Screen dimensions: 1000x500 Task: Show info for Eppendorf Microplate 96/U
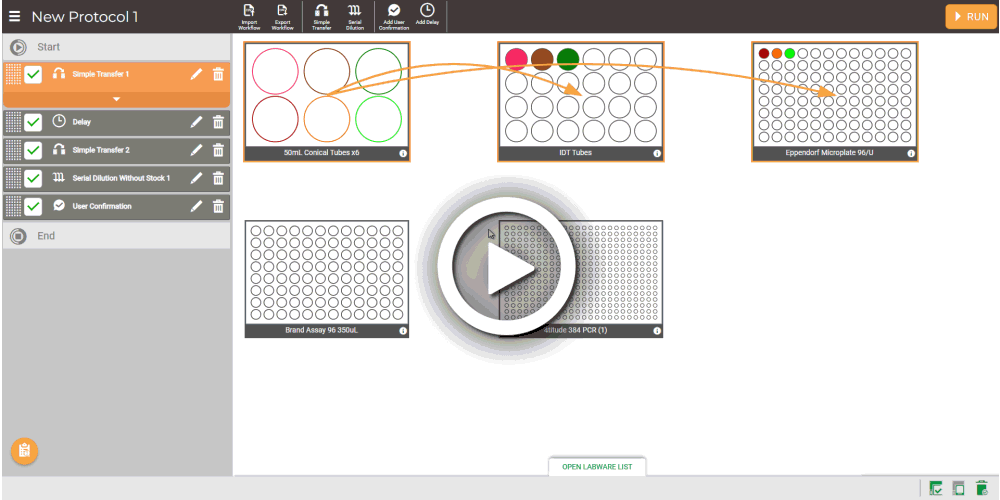pyautogui.click(x=909, y=154)
